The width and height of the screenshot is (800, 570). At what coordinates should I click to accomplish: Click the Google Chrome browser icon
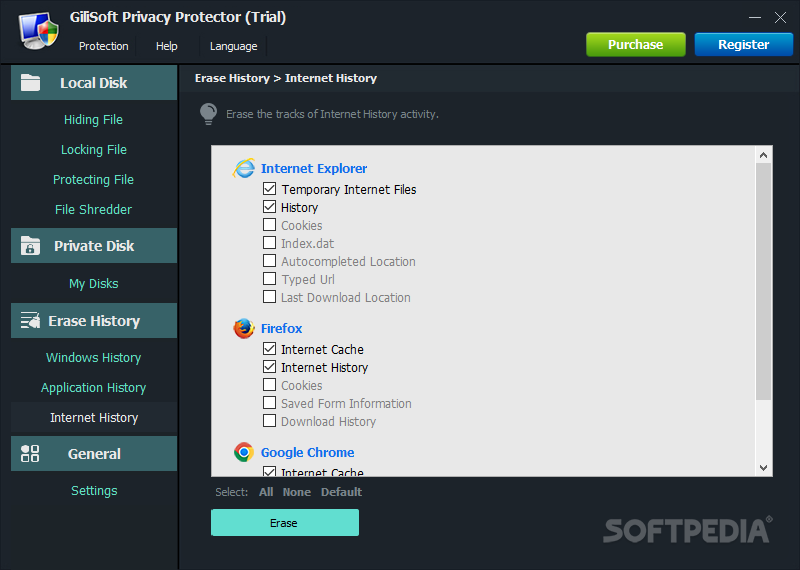(x=244, y=452)
